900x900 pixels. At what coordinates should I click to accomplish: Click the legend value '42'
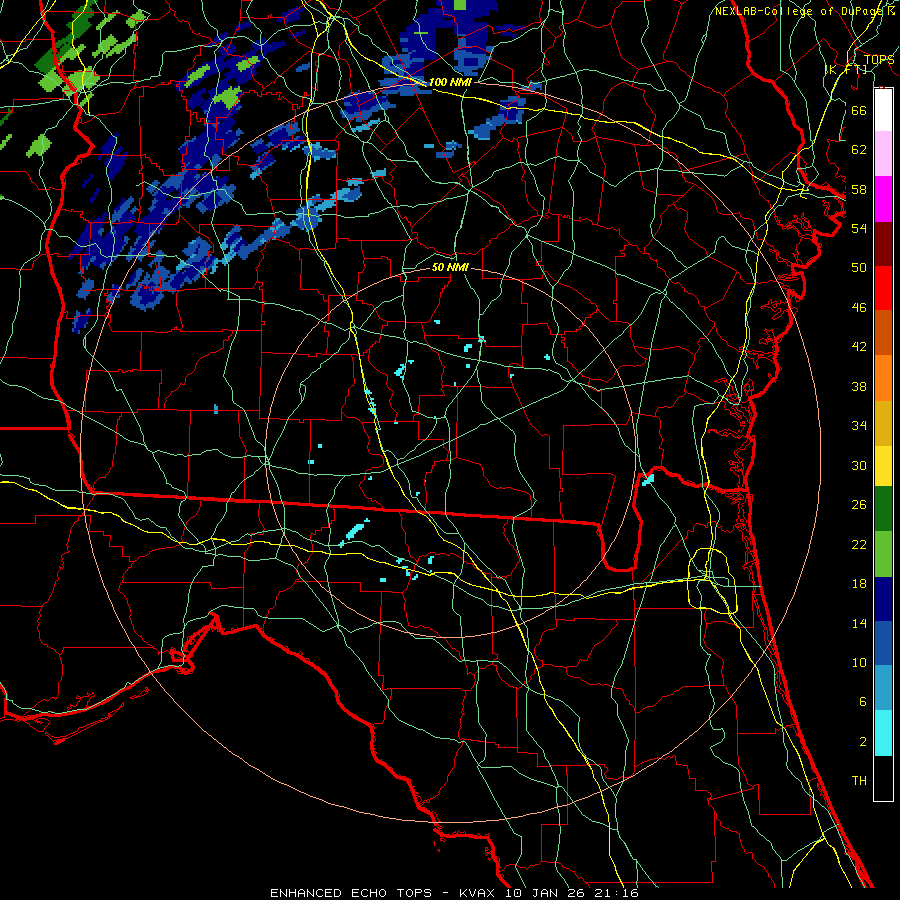coord(859,347)
